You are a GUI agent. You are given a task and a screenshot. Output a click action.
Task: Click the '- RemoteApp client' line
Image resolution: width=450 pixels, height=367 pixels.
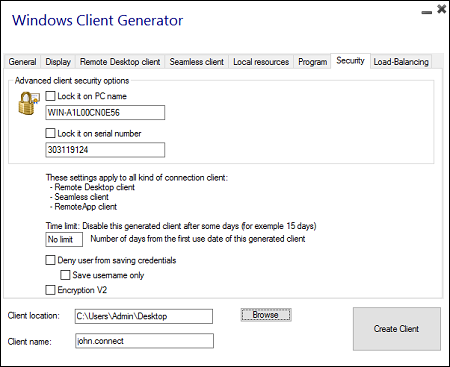point(83,207)
